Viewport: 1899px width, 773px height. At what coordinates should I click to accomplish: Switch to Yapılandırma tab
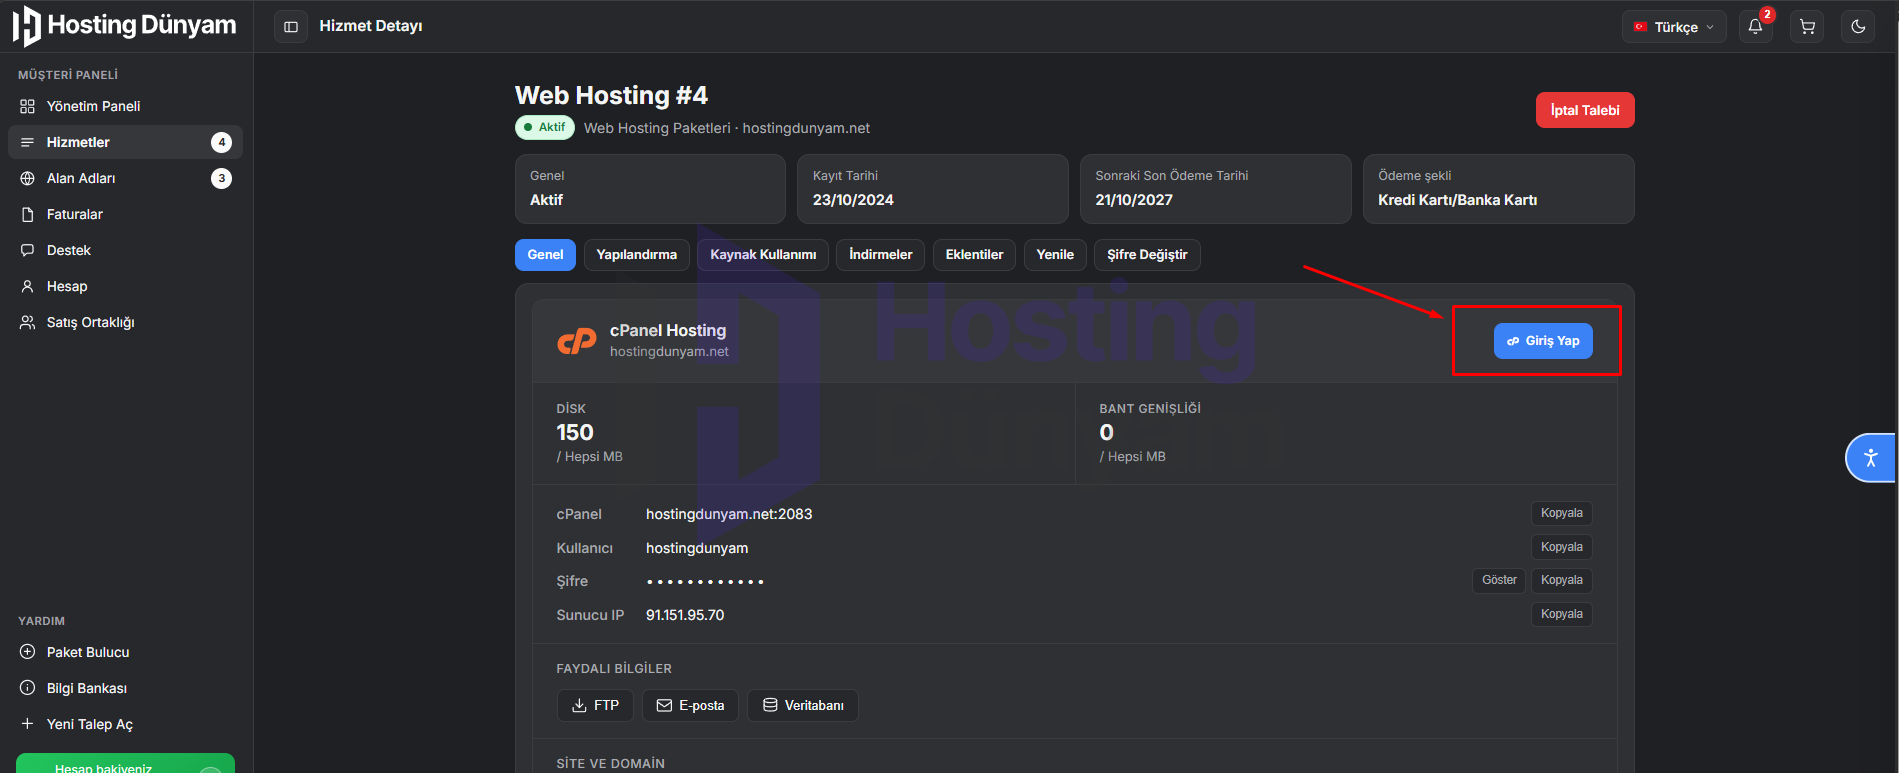tap(637, 255)
